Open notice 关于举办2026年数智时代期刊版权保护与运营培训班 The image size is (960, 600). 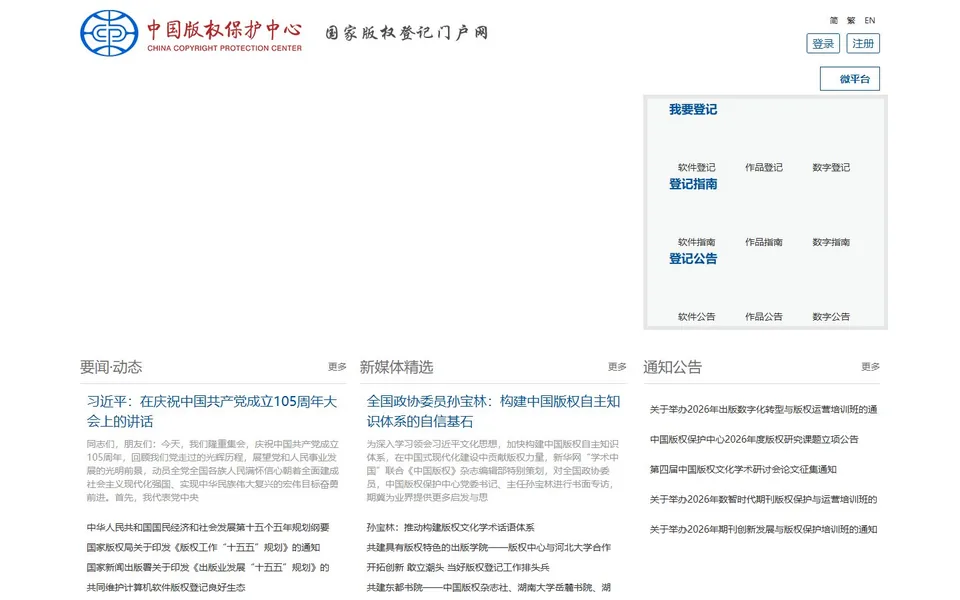coord(763,500)
